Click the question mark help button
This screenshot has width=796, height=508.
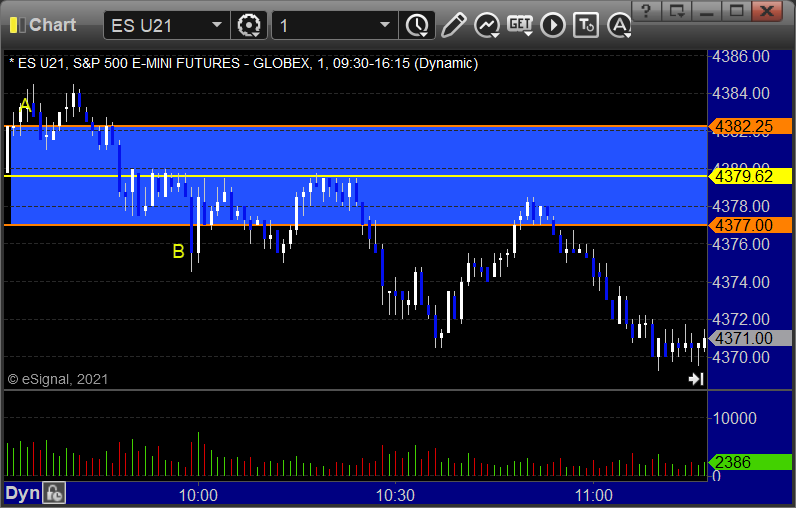click(x=646, y=11)
